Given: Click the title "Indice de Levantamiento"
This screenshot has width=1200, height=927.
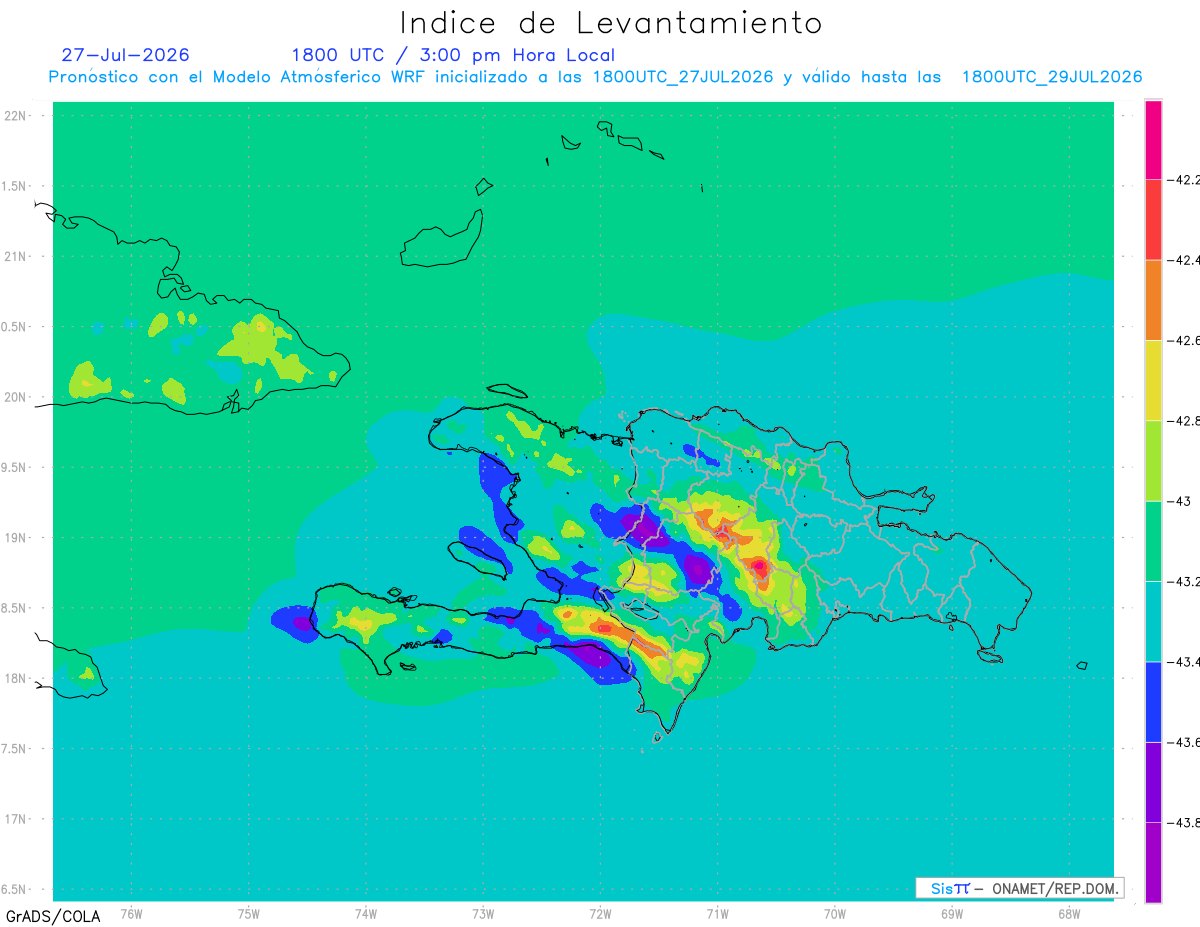Looking at the screenshot, I should click(x=611, y=22).
